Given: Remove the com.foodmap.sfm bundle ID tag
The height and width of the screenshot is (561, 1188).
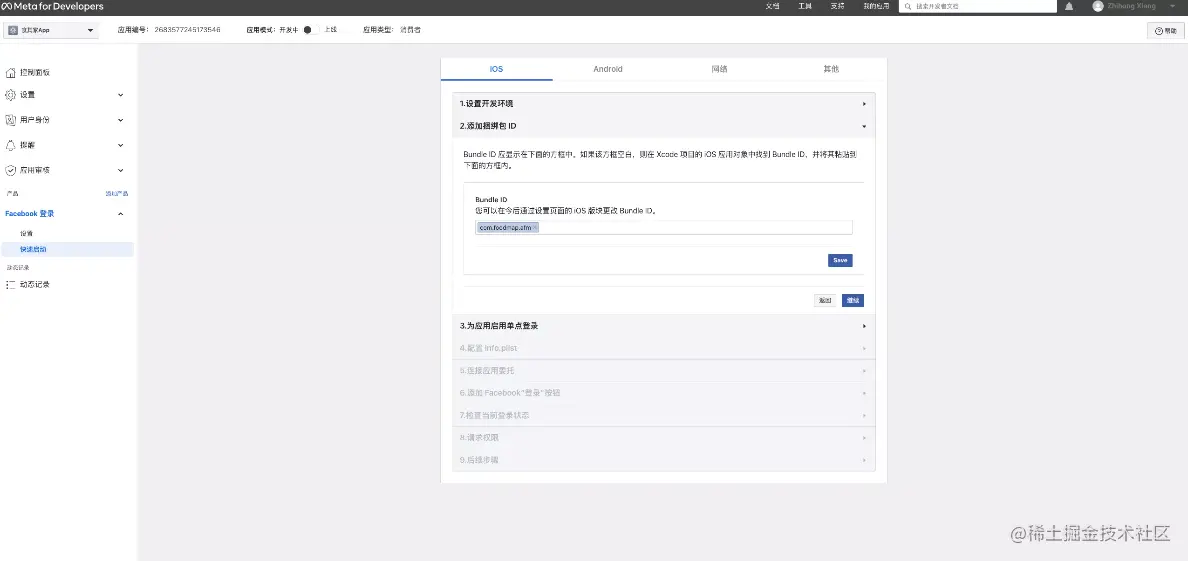Looking at the screenshot, I should pyautogui.click(x=535, y=227).
